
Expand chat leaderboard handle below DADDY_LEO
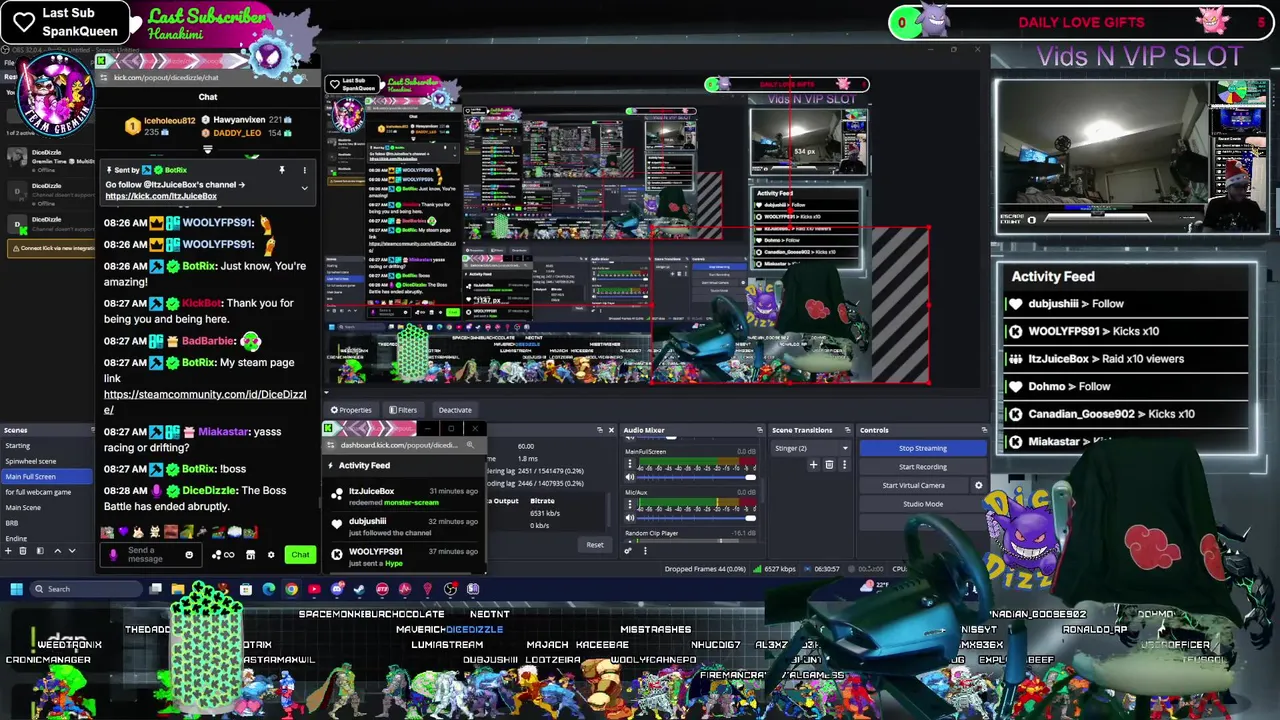(x=208, y=149)
